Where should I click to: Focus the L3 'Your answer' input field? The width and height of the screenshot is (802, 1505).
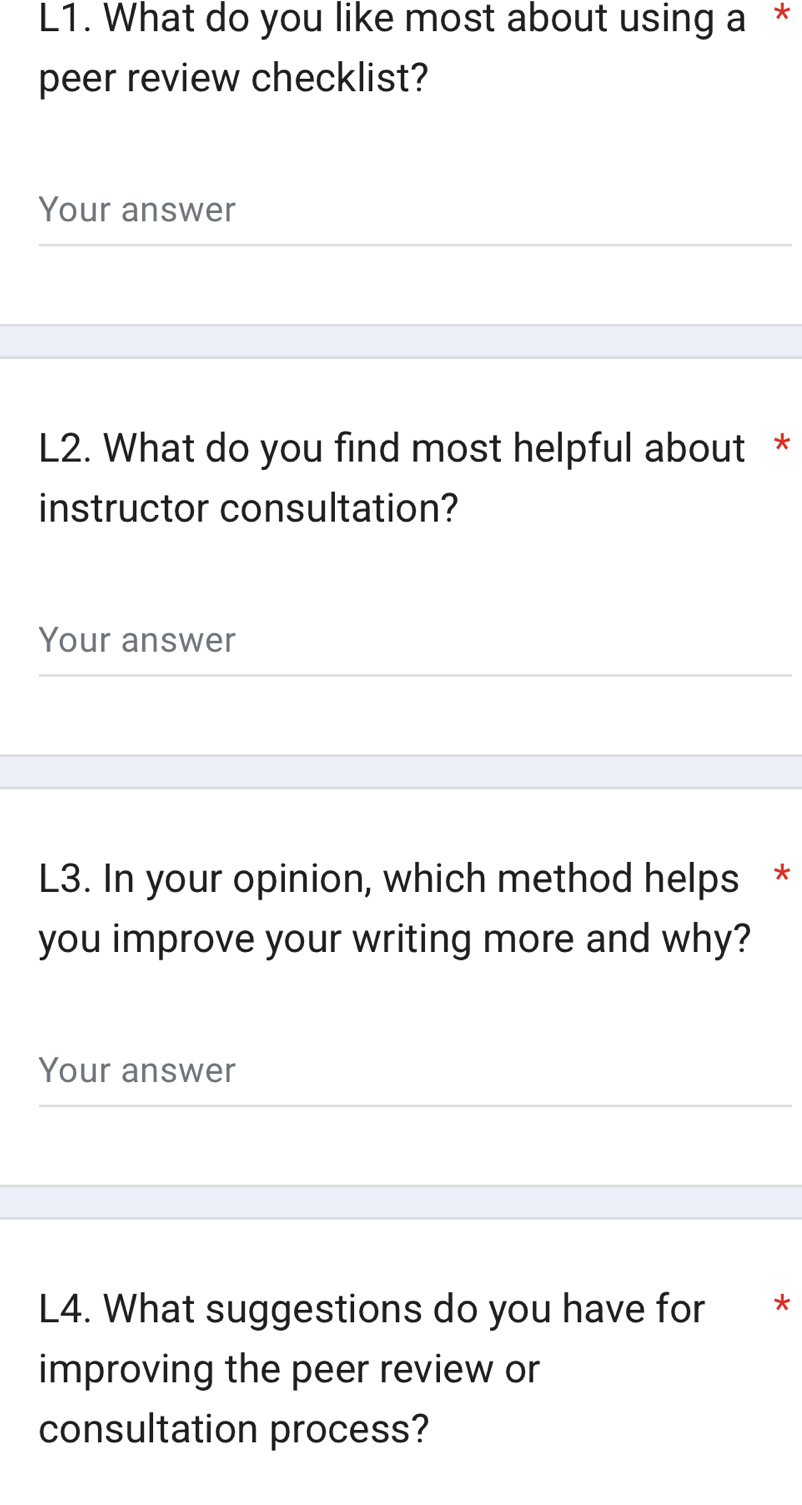pos(414,1071)
